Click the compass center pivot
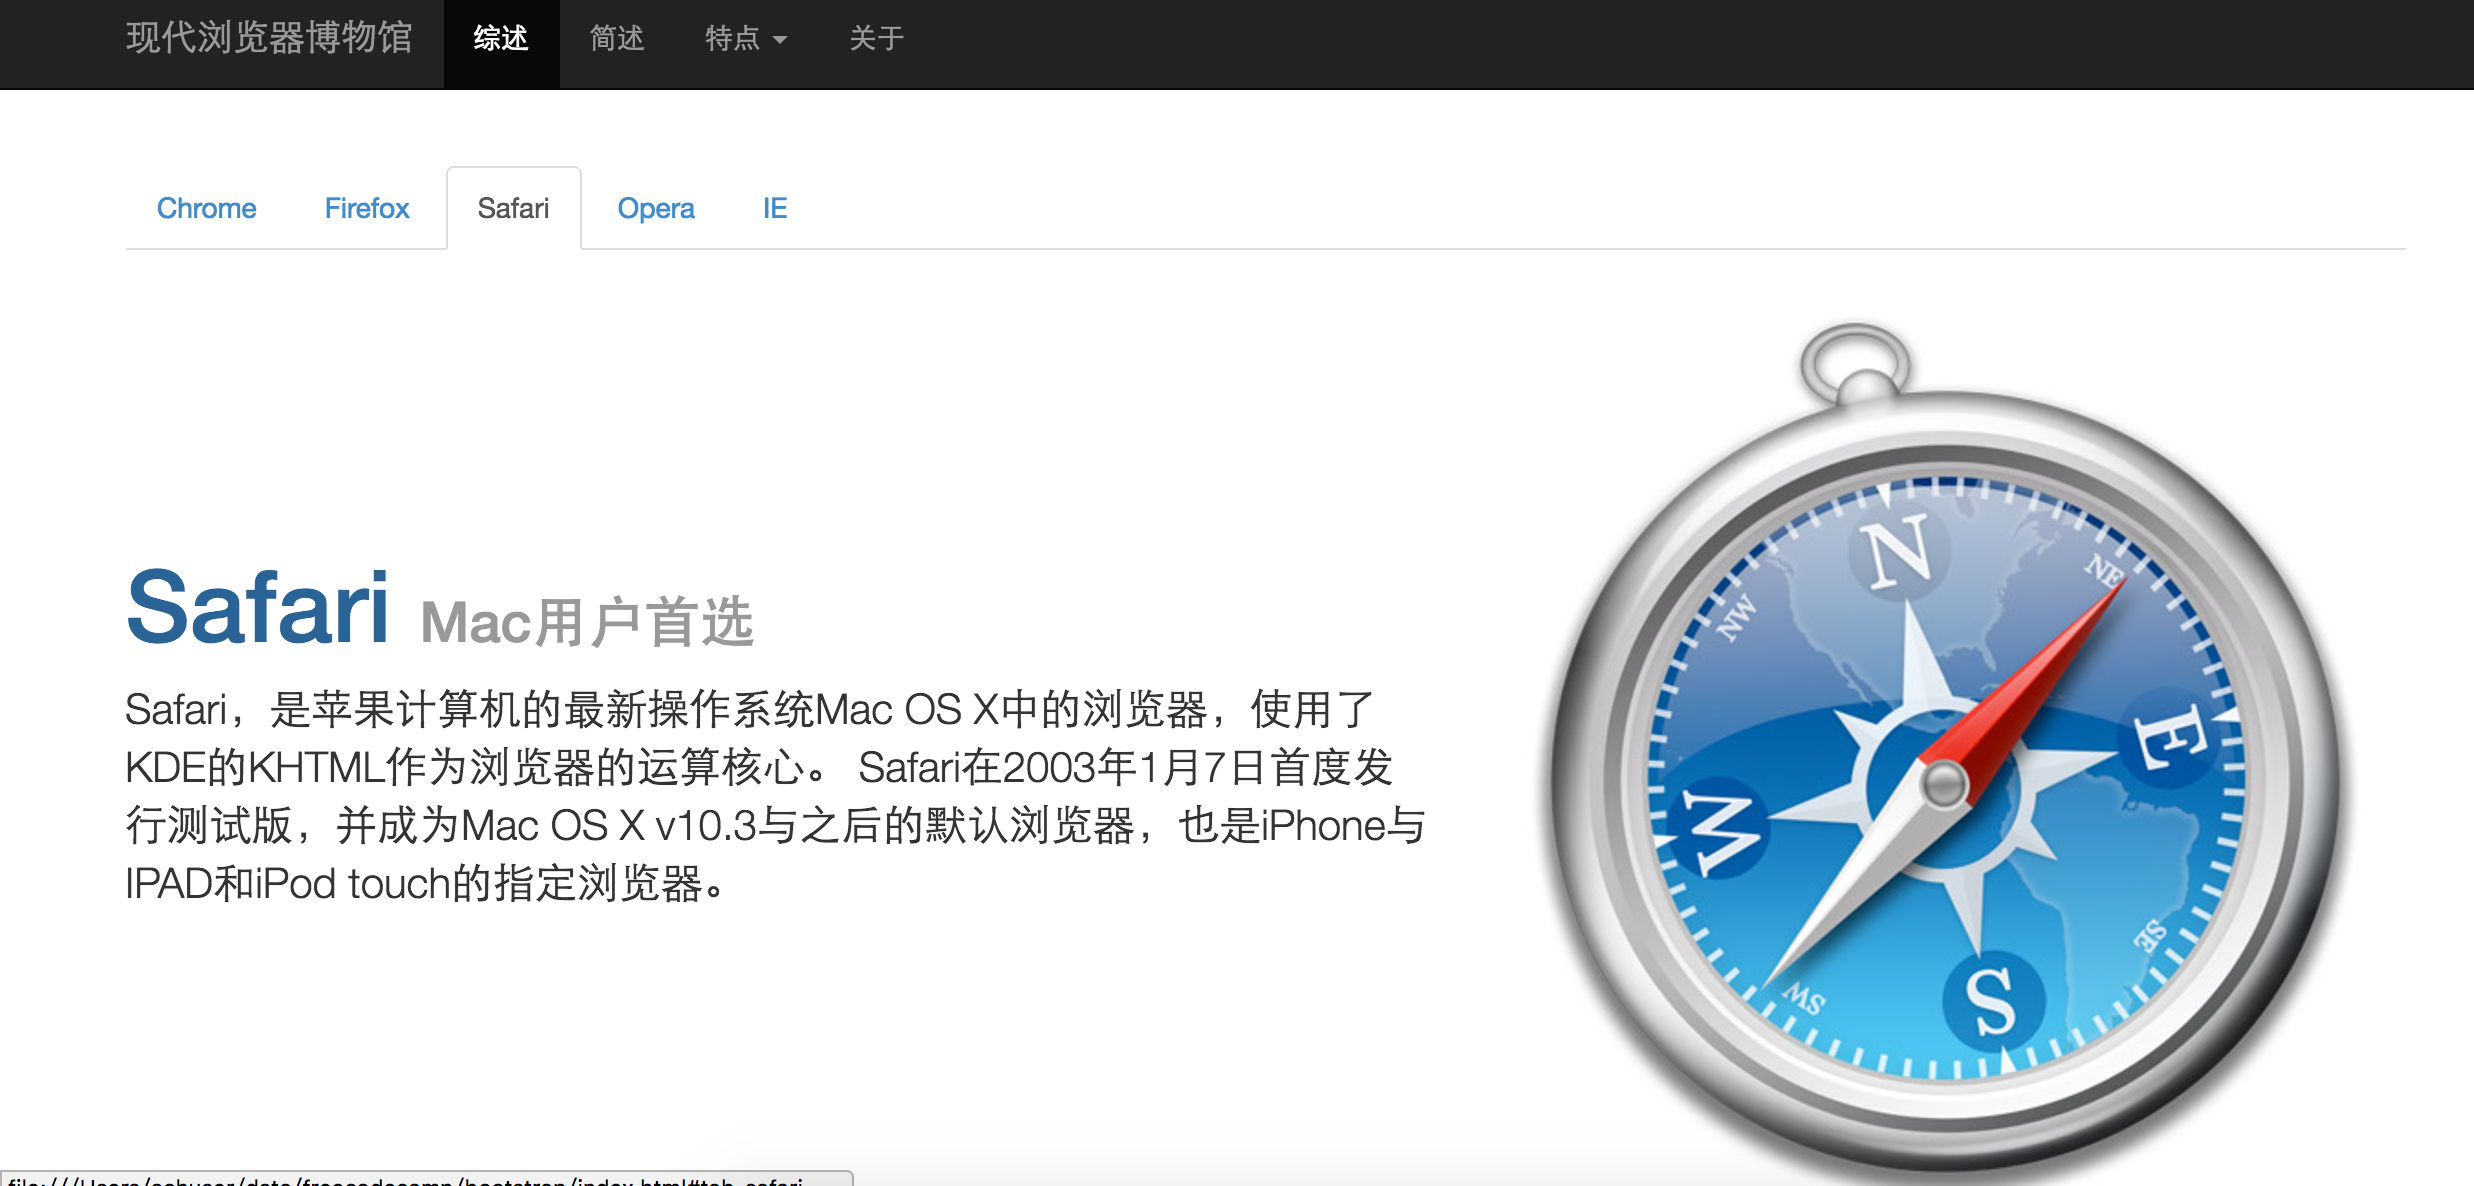The image size is (2474, 1186). 1944,783
